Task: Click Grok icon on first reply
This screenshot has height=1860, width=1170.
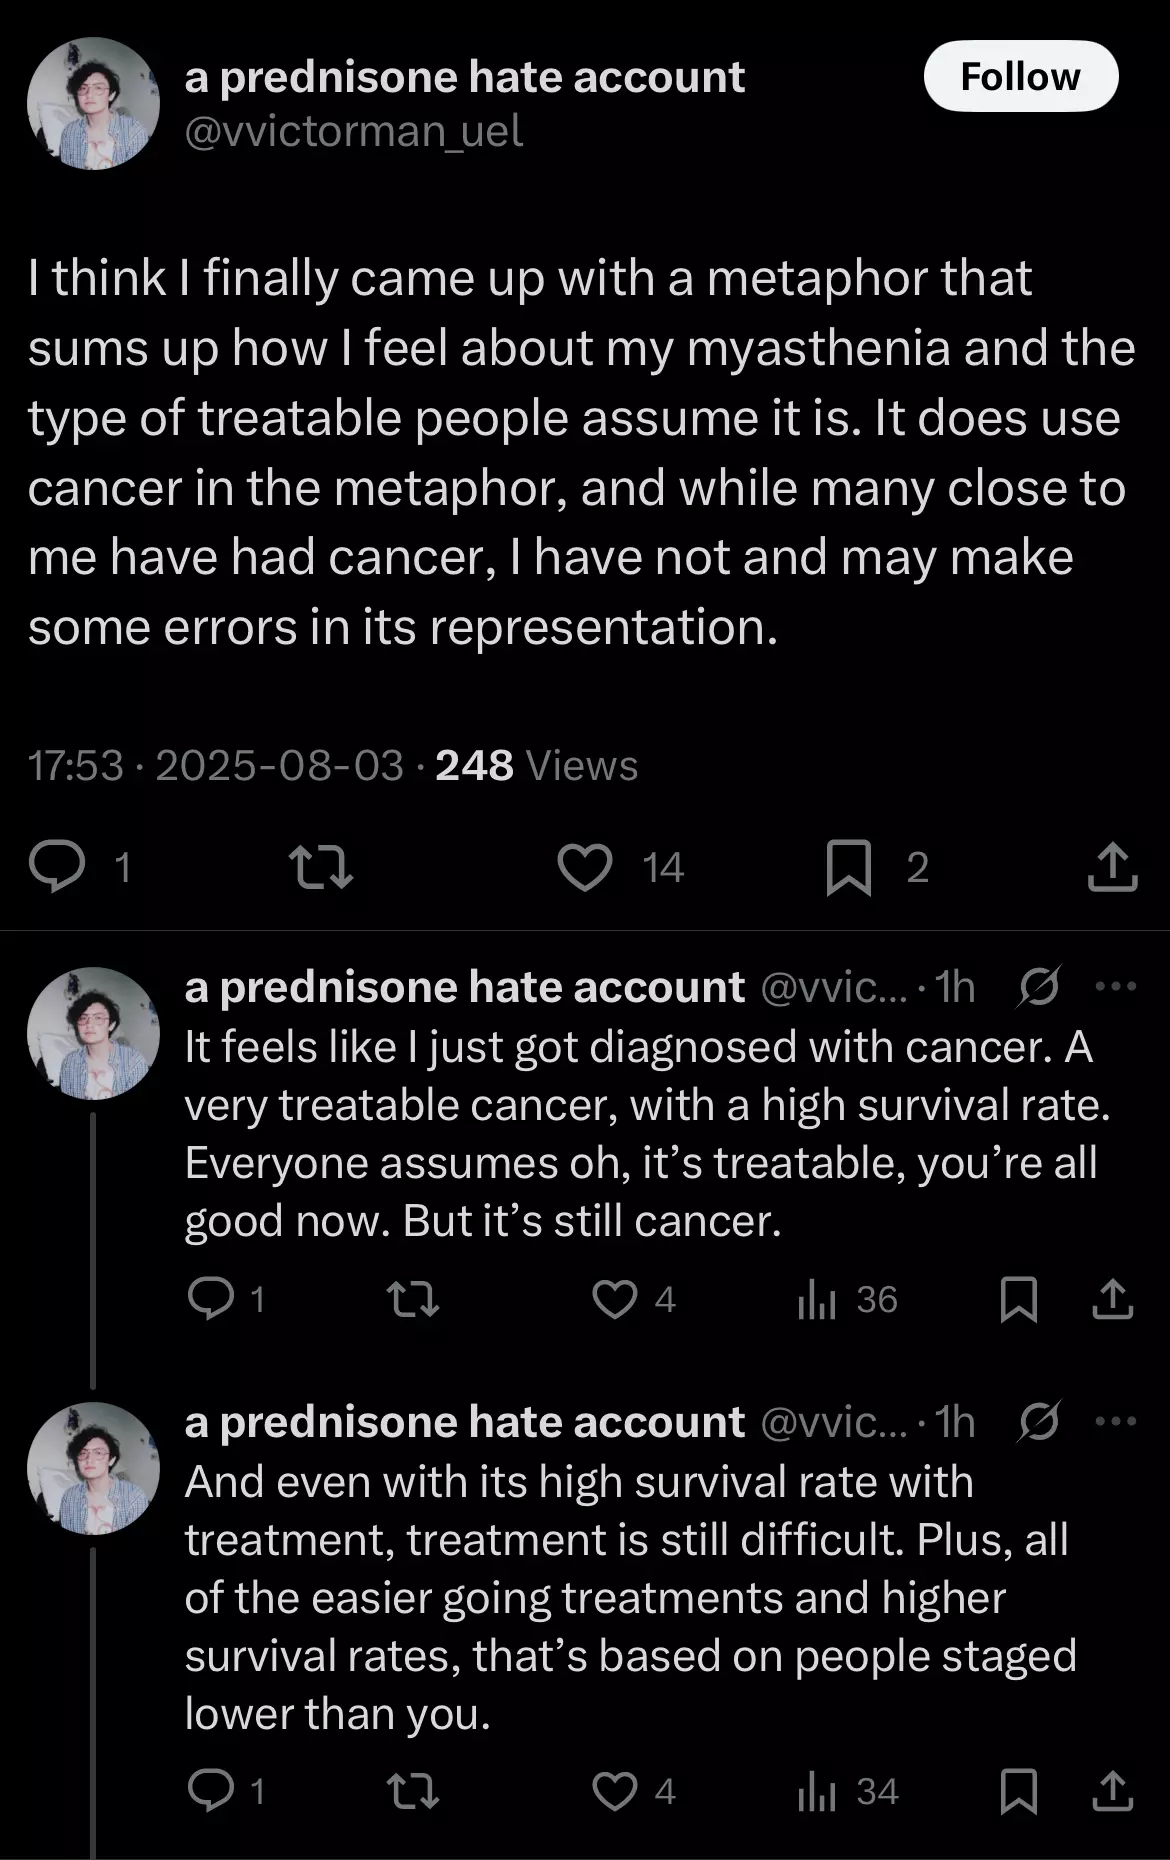Action: [1039, 987]
